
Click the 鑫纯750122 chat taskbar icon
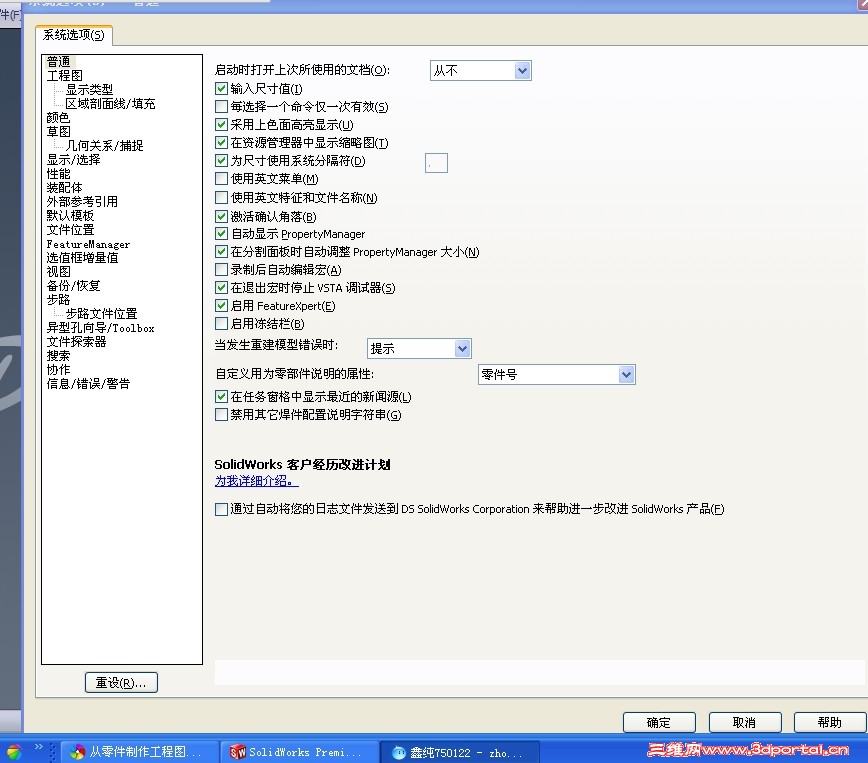pyautogui.click(x=459, y=752)
